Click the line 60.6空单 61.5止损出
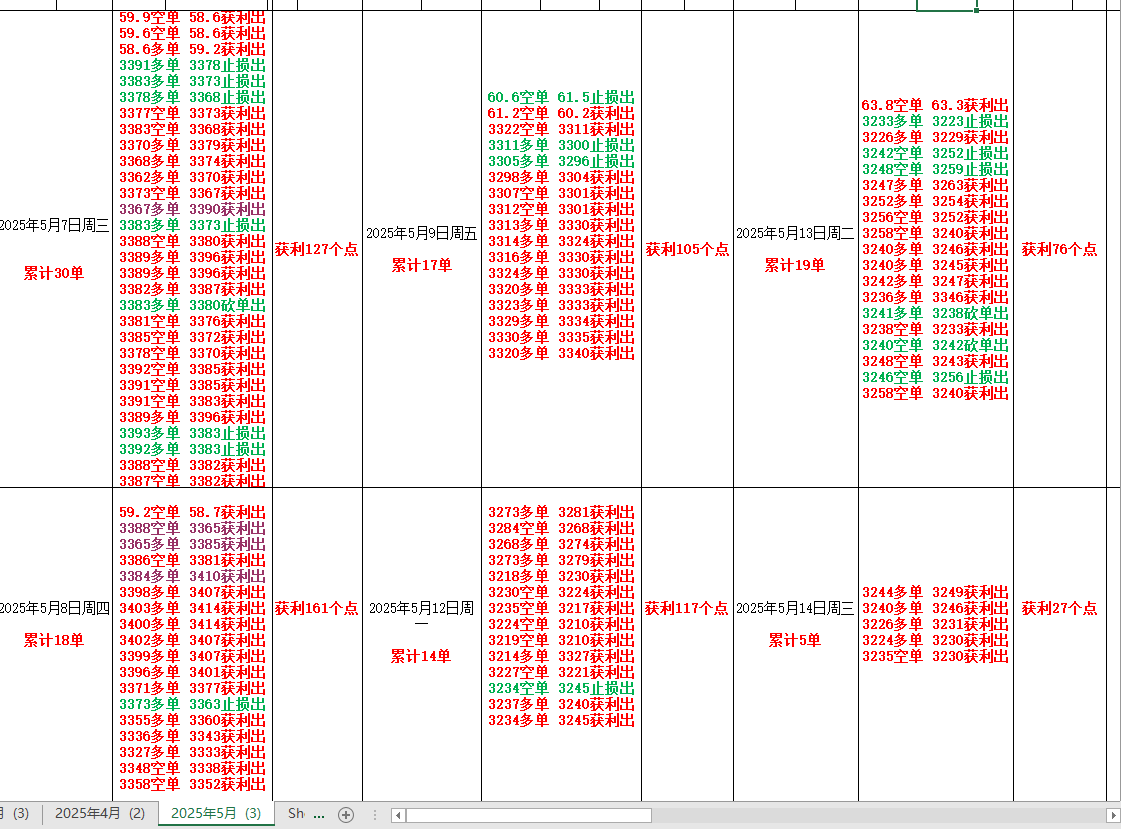 click(x=561, y=97)
